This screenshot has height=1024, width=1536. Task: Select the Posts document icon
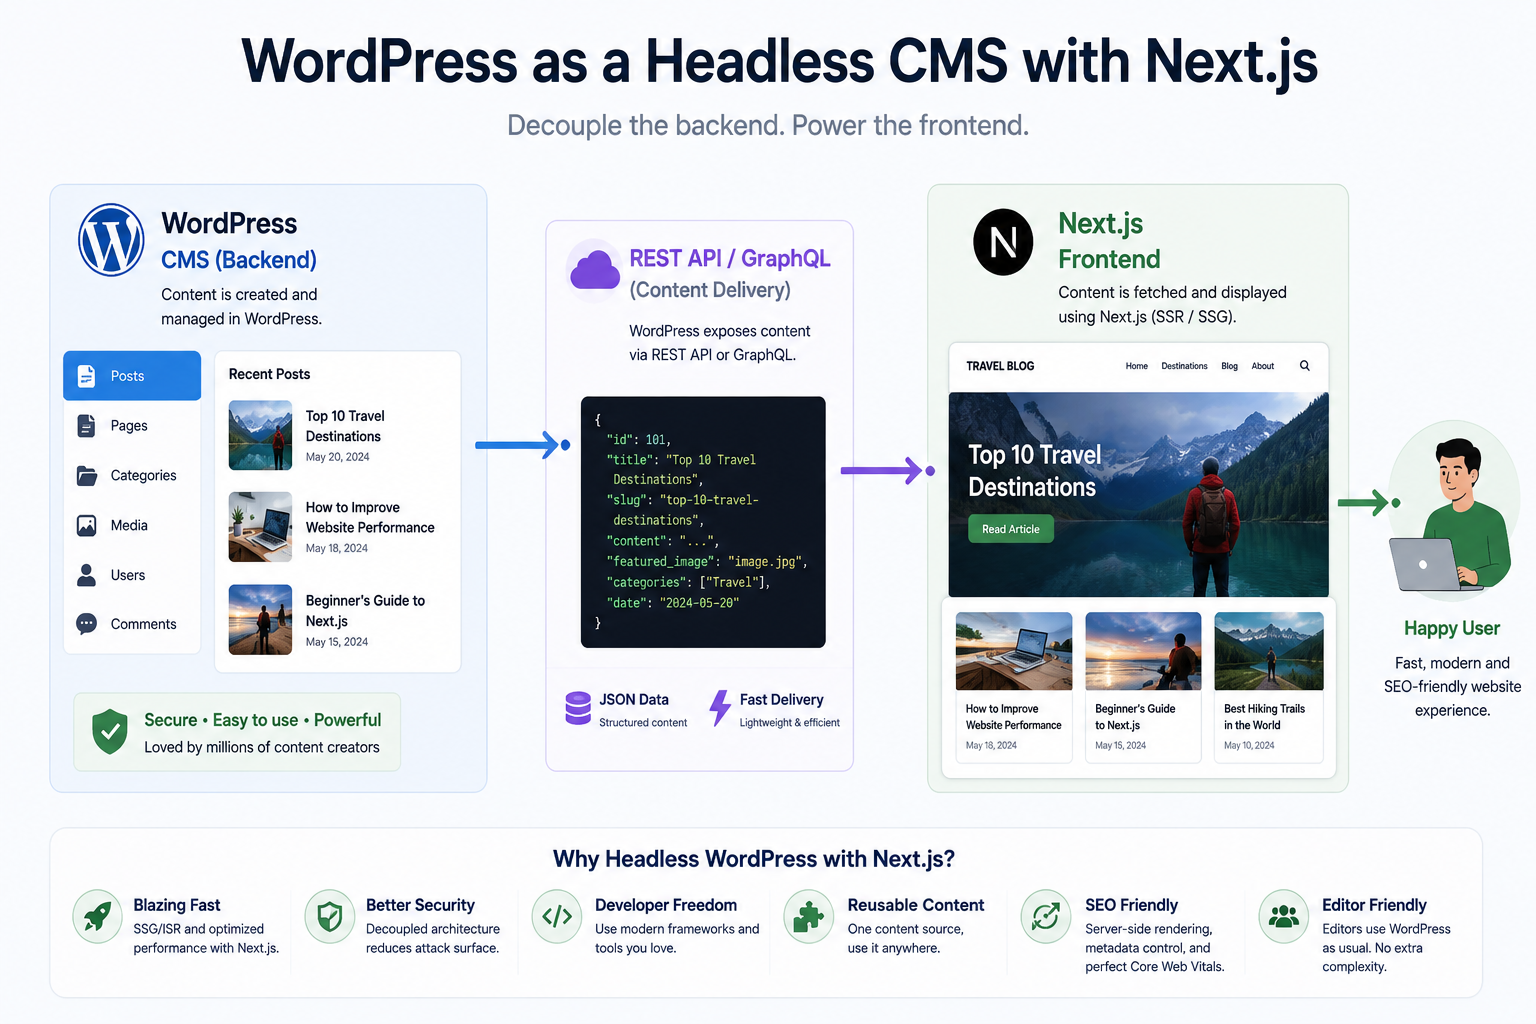pyautogui.click(x=87, y=376)
